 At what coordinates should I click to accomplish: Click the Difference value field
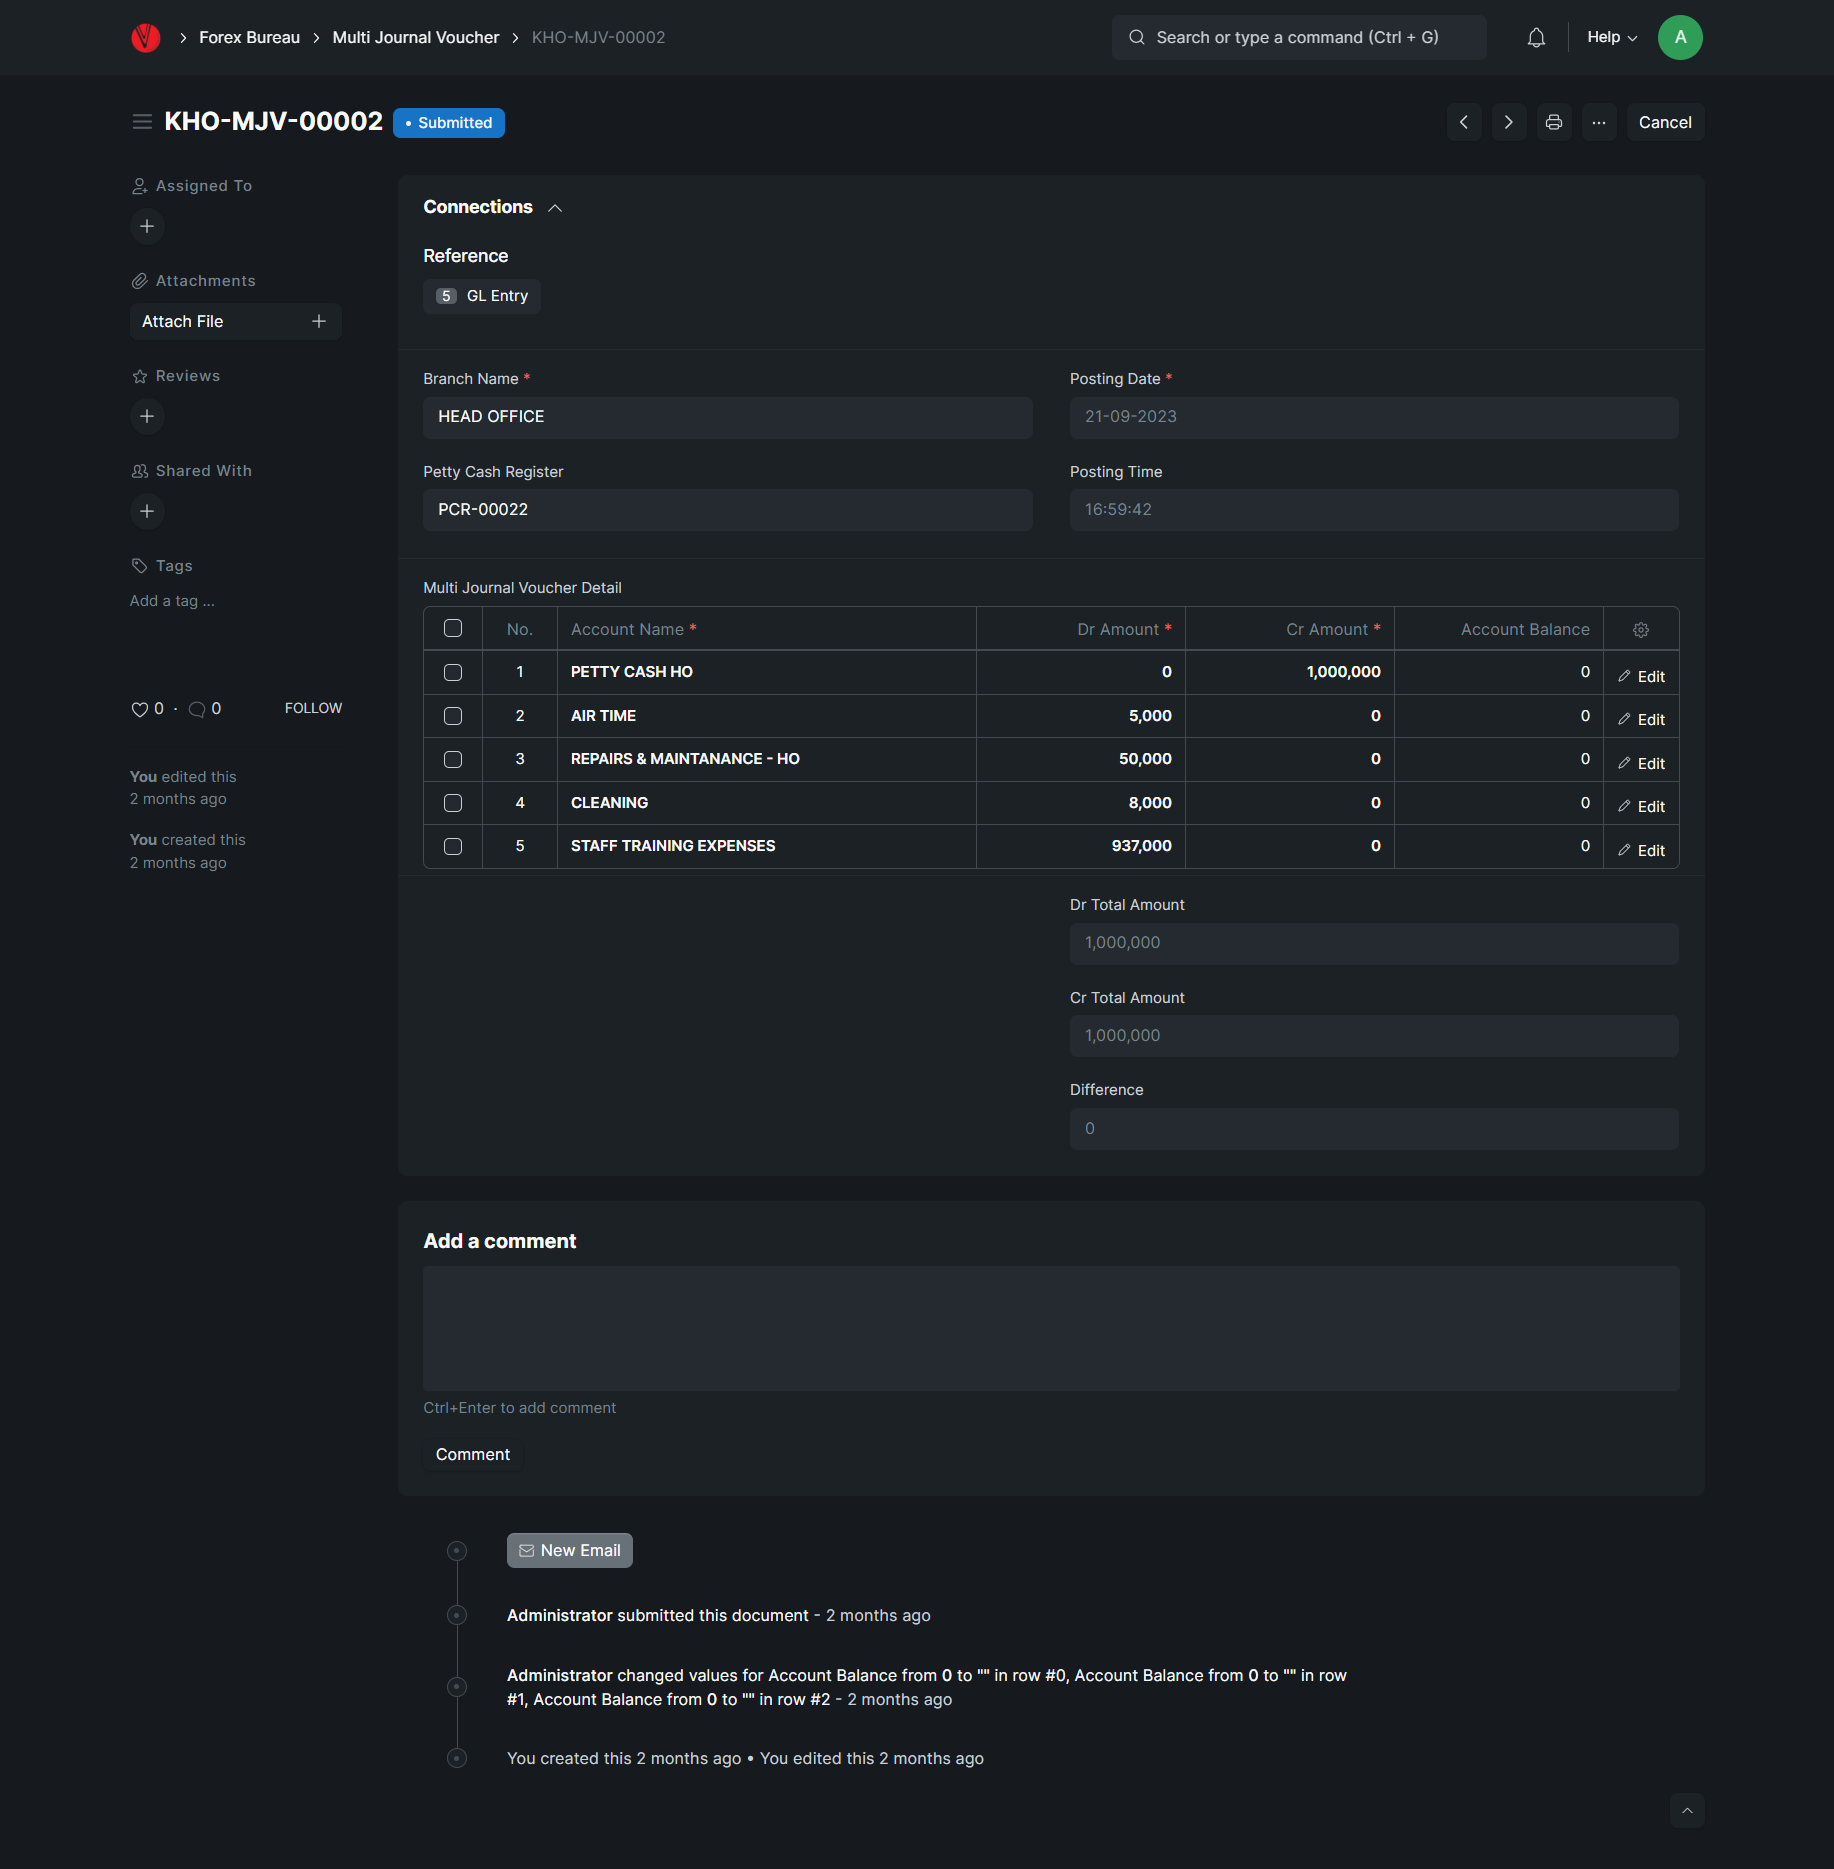[1374, 1129]
